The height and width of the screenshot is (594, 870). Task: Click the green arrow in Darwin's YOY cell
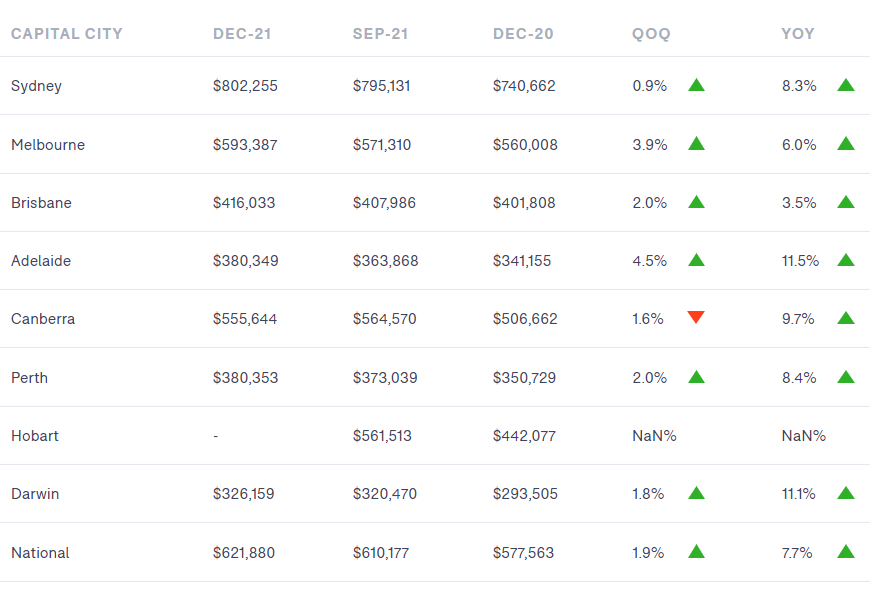[846, 493]
